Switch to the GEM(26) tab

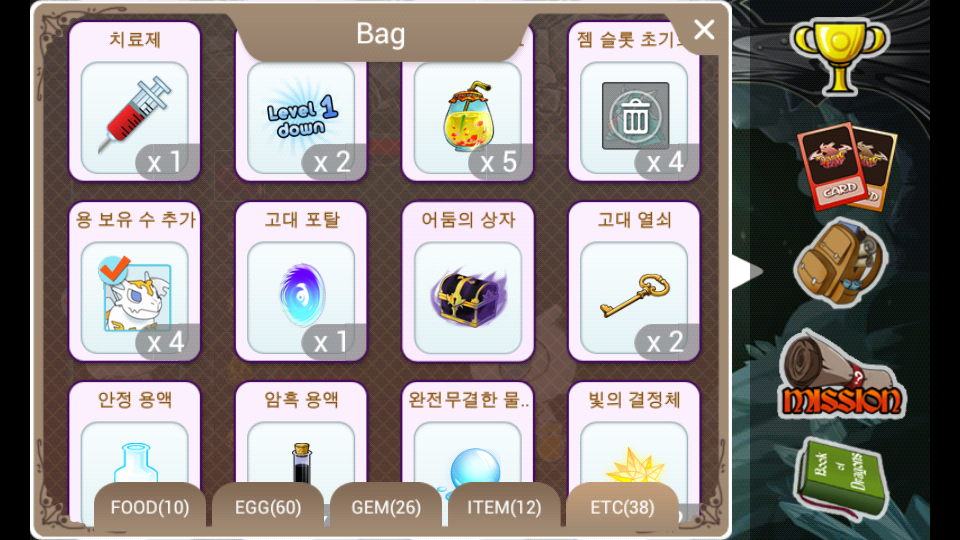tap(386, 507)
